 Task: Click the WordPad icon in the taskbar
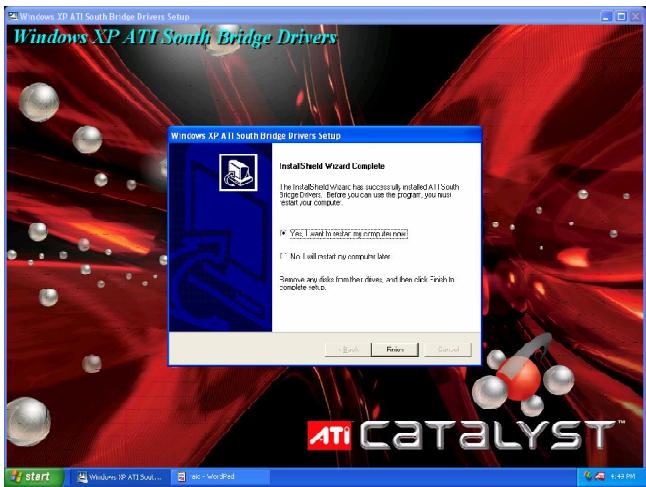[181, 477]
